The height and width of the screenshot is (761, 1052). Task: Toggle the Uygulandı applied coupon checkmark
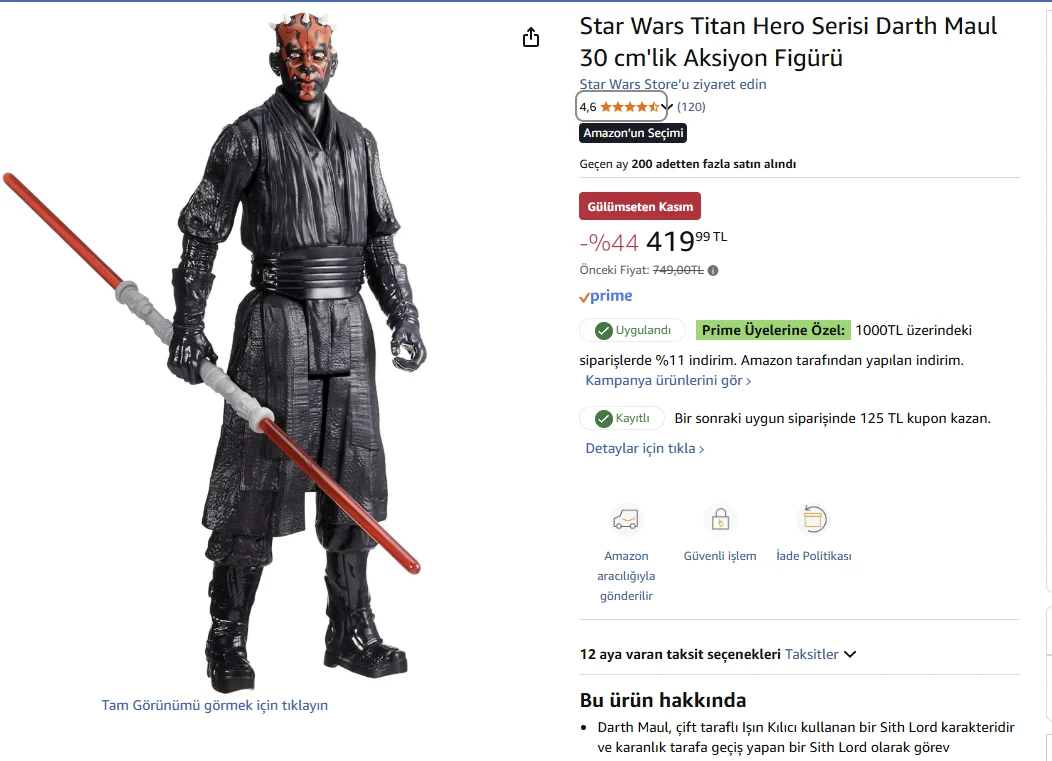[x=604, y=330]
